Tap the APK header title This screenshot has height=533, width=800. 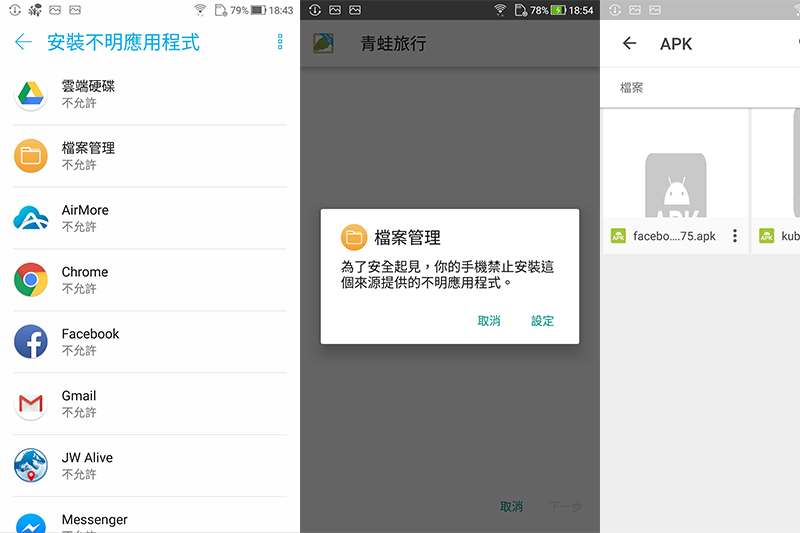(676, 44)
